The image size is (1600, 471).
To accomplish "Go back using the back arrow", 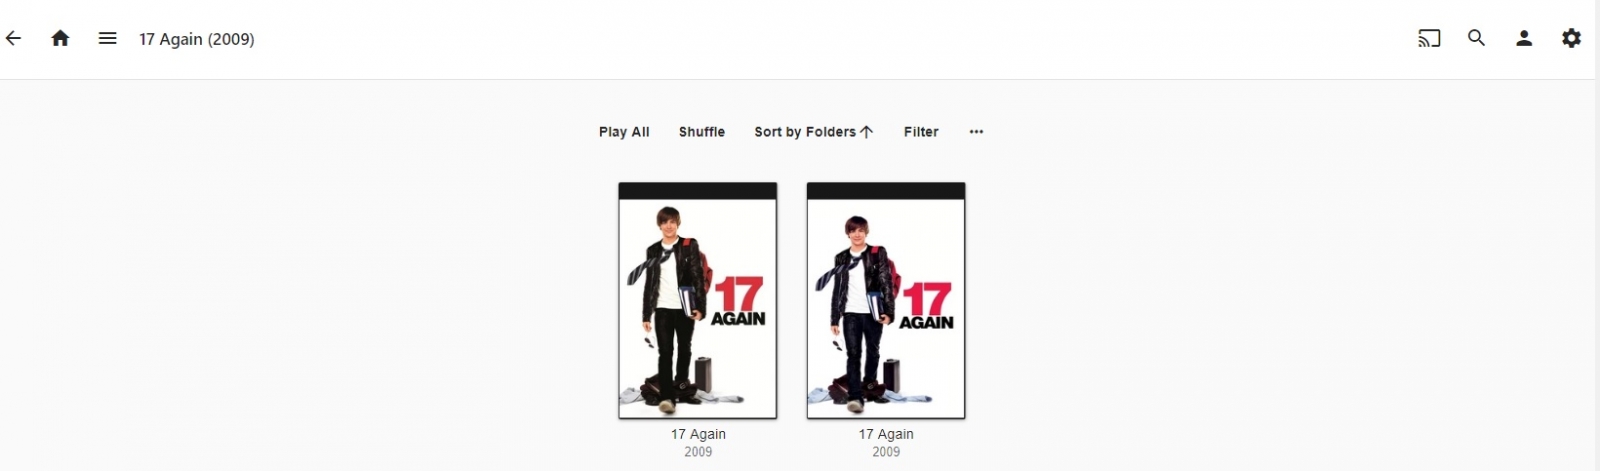I will 13,39.
